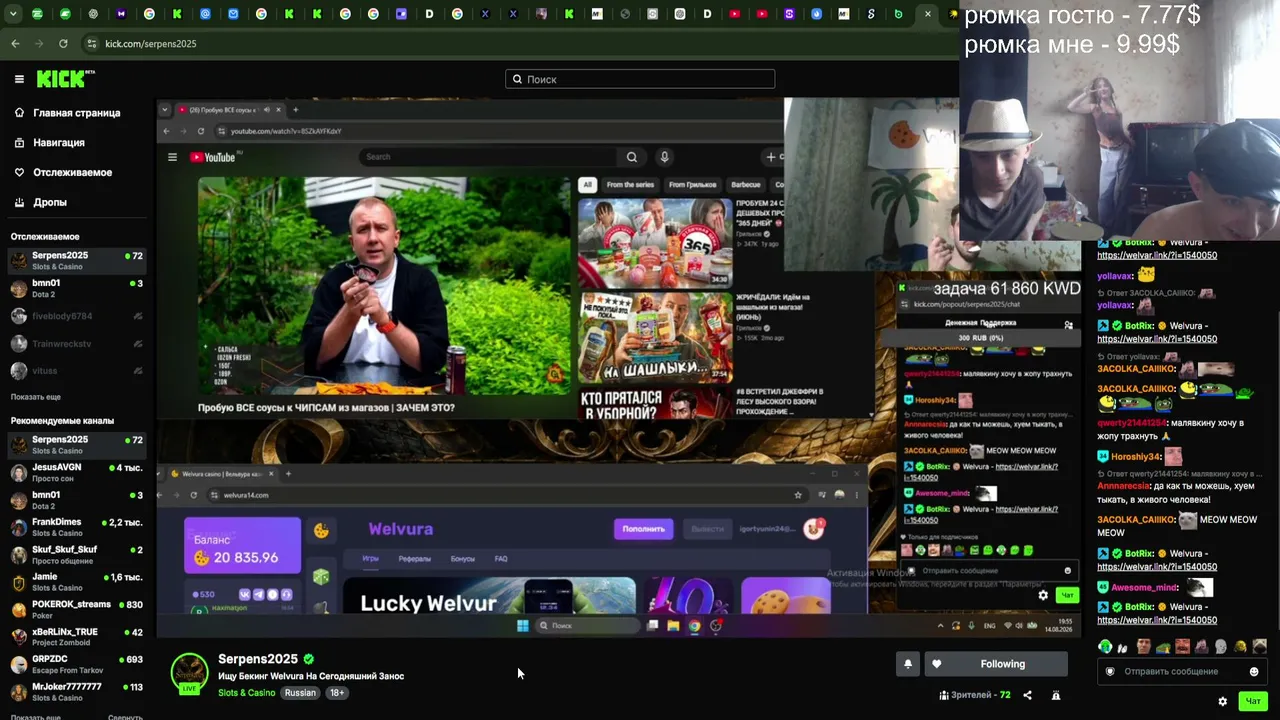Click the Пополнить button on Welvura

[643, 529]
